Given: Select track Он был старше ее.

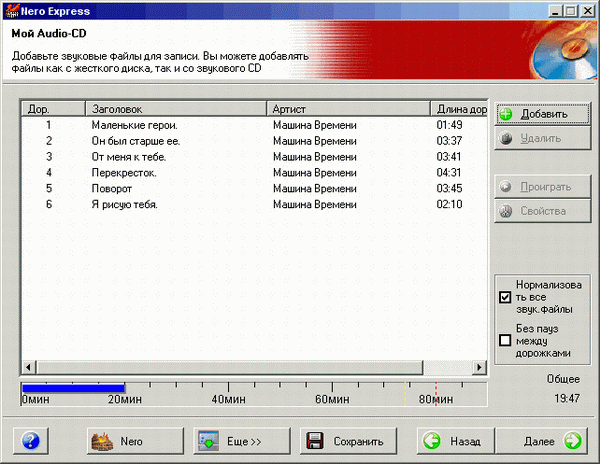Looking at the screenshot, I should pyautogui.click(x=135, y=141).
